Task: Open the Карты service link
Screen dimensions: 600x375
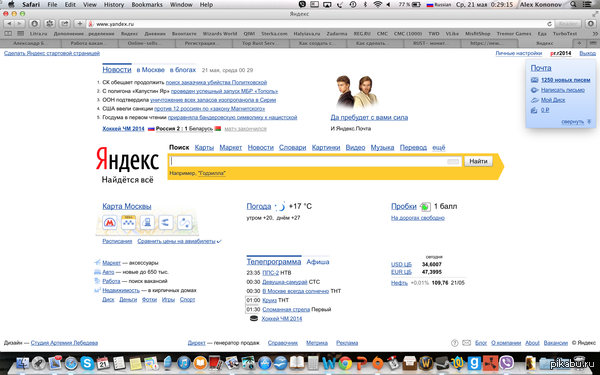Action: point(204,148)
